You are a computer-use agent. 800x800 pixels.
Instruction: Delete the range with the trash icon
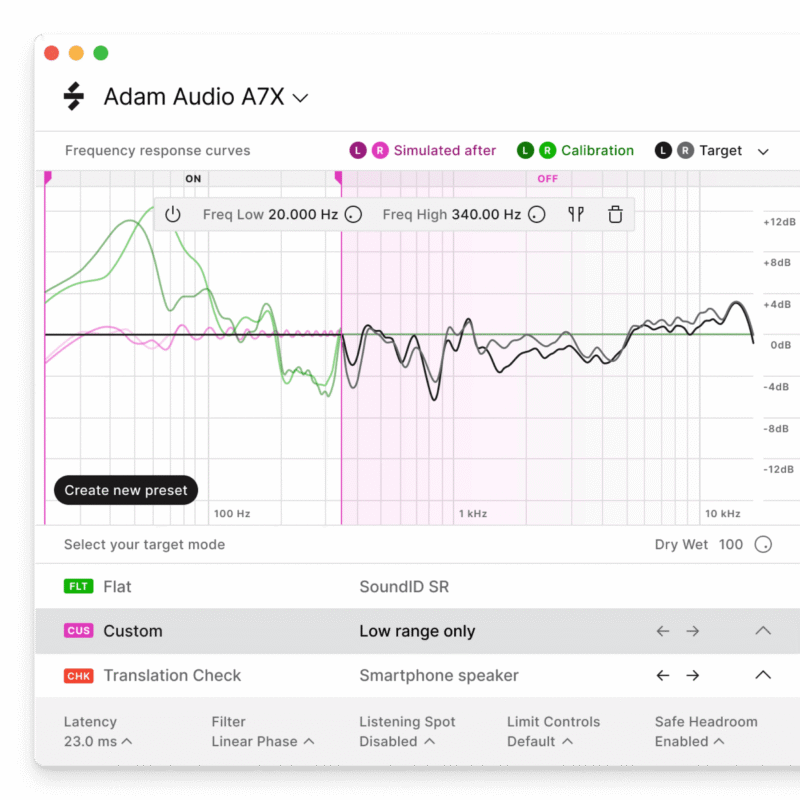click(x=615, y=214)
